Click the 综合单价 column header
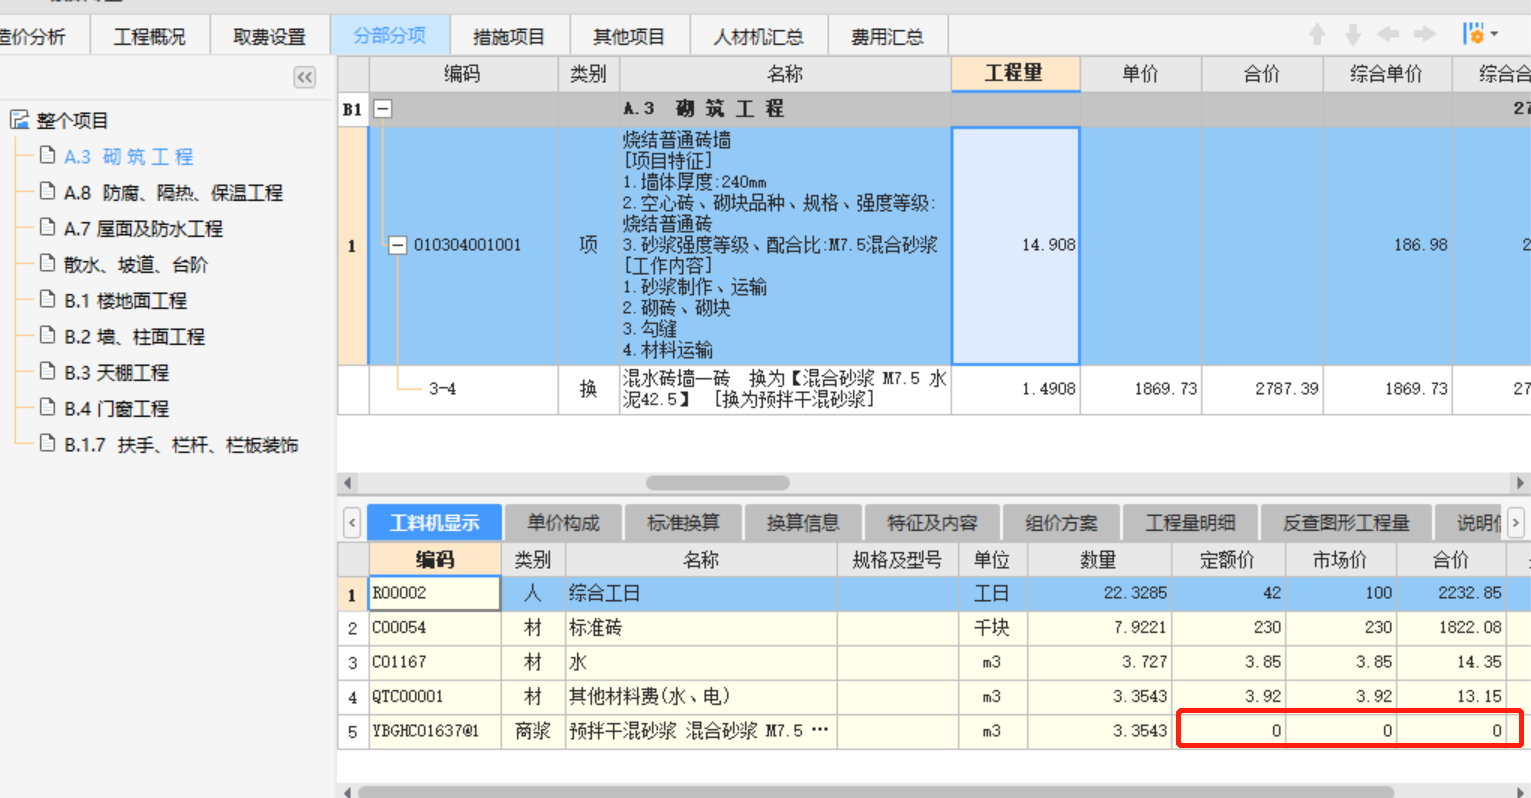 [x=1386, y=73]
